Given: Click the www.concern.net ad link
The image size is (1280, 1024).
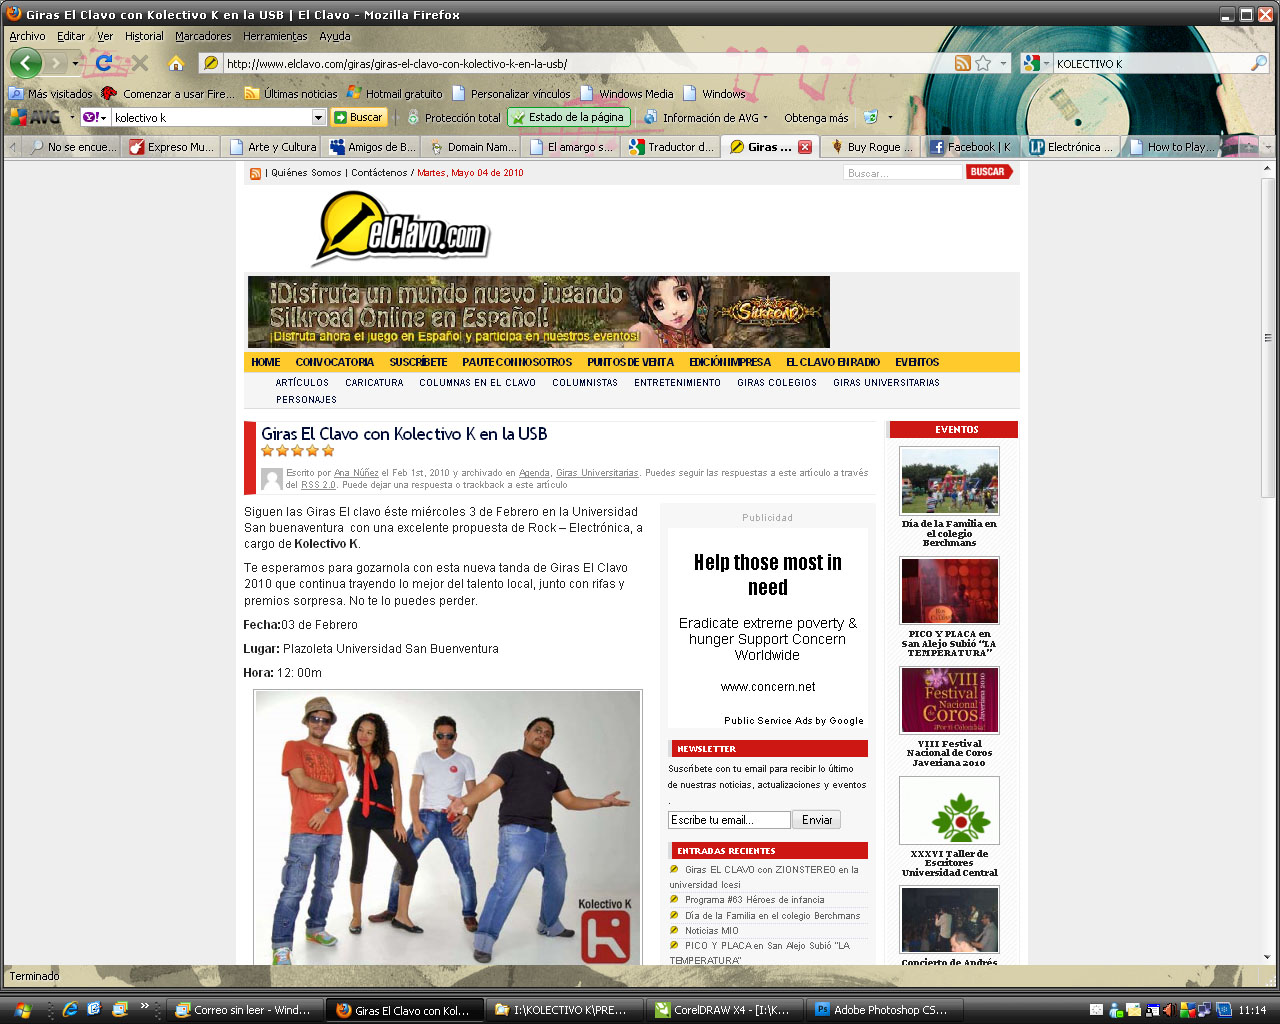Looking at the screenshot, I should pyautogui.click(x=768, y=687).
